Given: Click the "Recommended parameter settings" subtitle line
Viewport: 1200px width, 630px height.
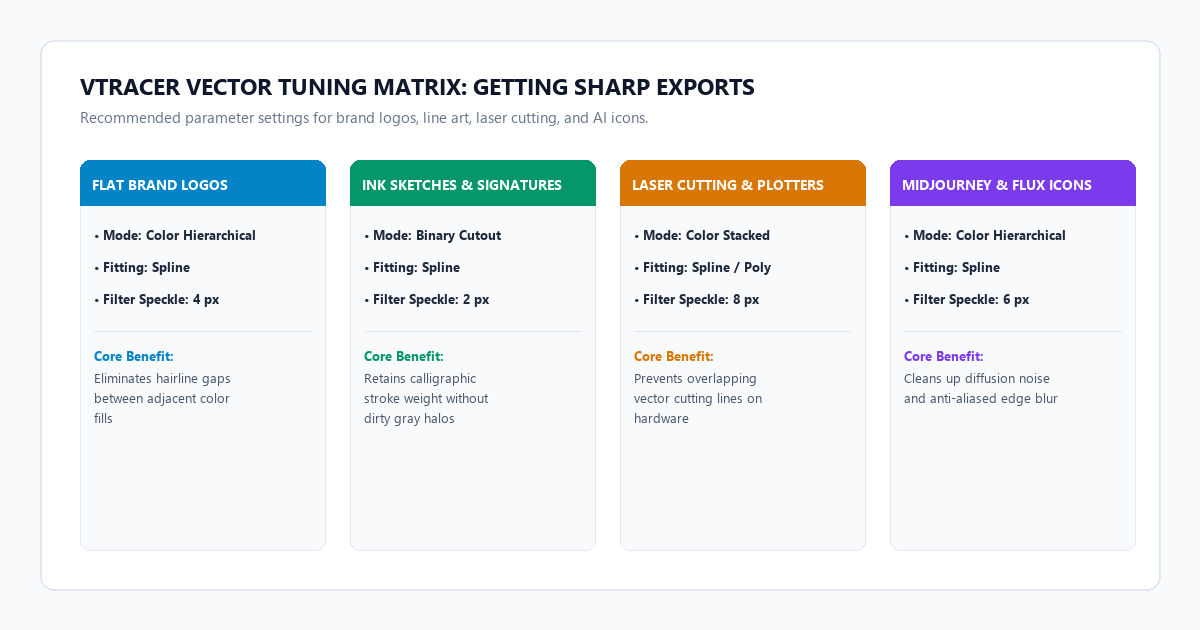Looking at the screenshot, I should point(364,118).
